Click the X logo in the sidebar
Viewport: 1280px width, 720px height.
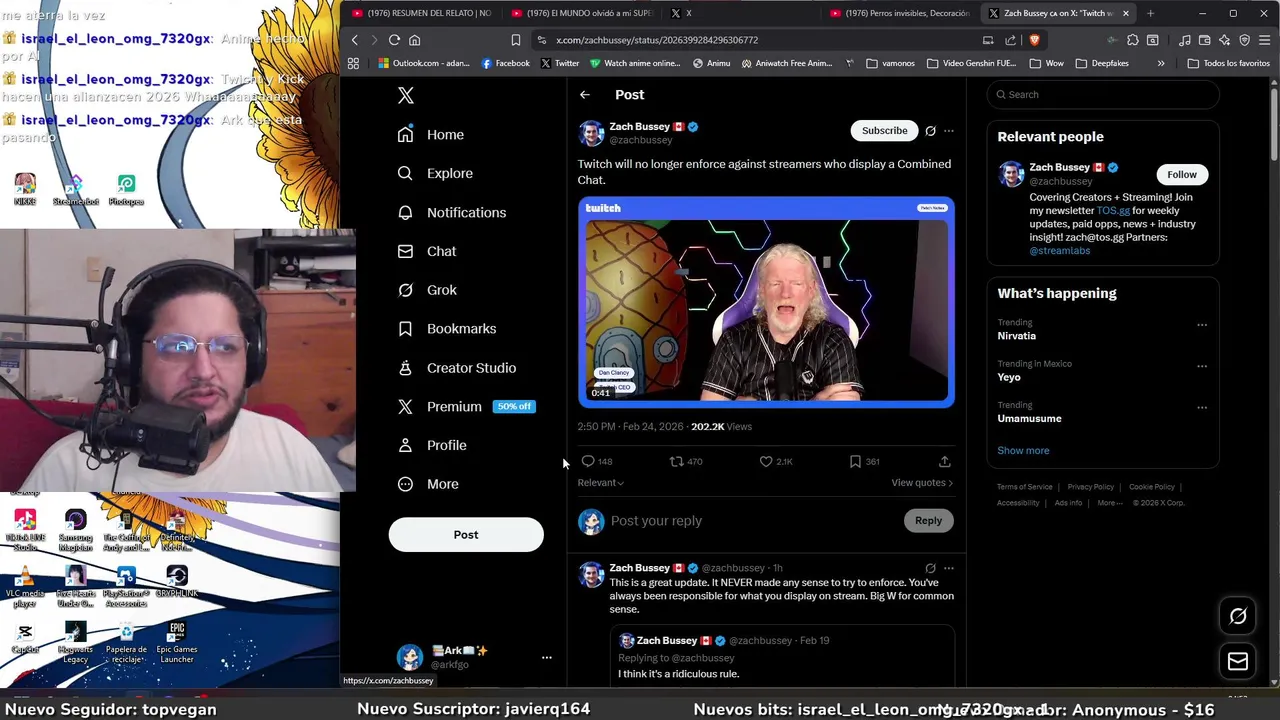pos(405,95)
